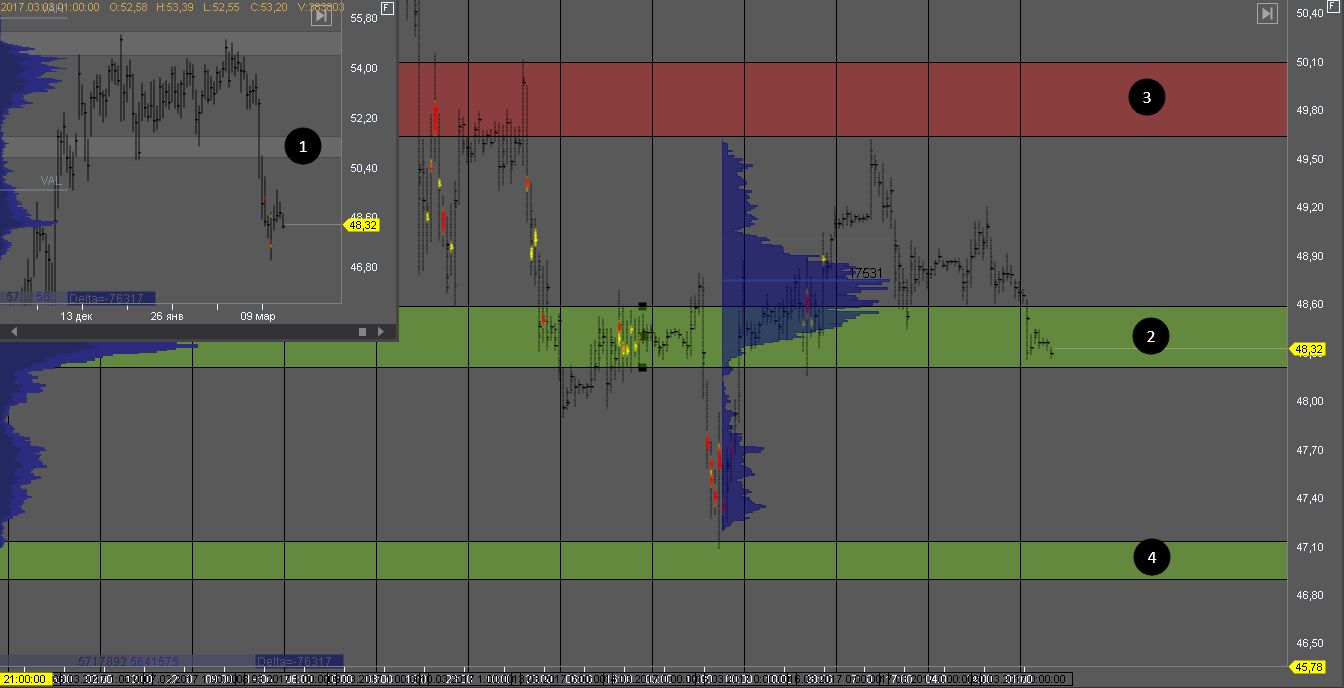Click the VAL line label in inset chart
This screenshot has width=1344, height=688.
click(51, 181)
